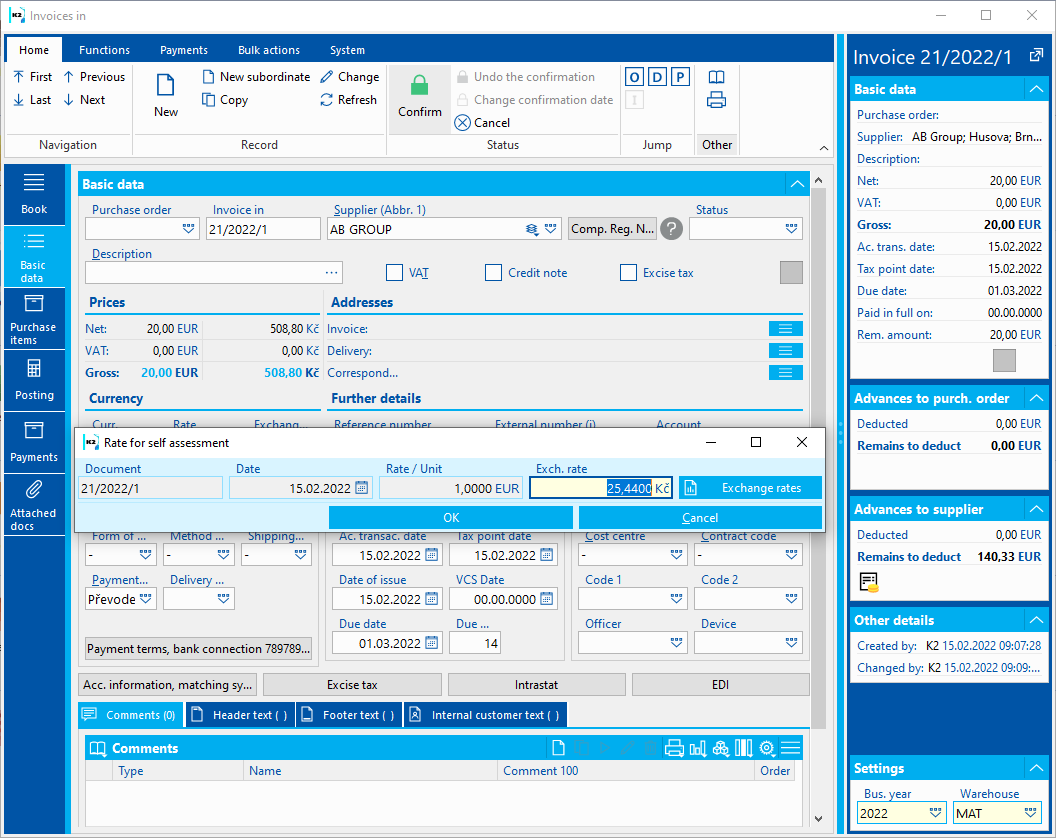Click the gray color swatch beside Excise tax
Viewport: 1056px width, 838px height.
791,272
